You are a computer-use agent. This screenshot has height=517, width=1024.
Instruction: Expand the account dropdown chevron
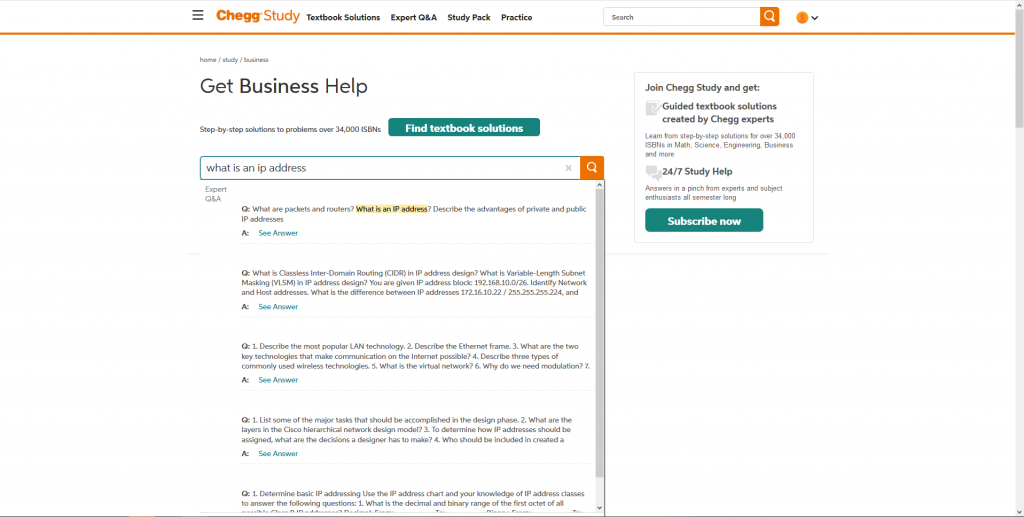point(815,18)
